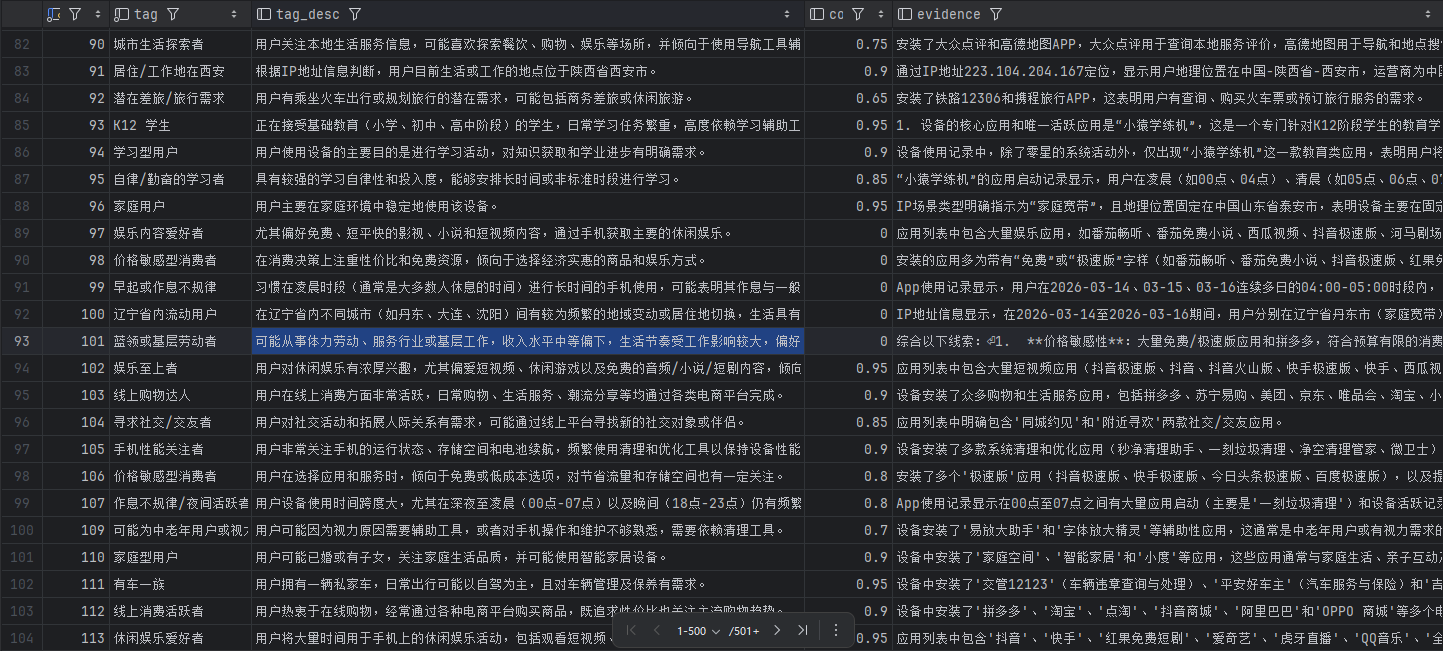
Task: Select the id cell with value 90
Action: pyautogui.click(x=76, y=44)
